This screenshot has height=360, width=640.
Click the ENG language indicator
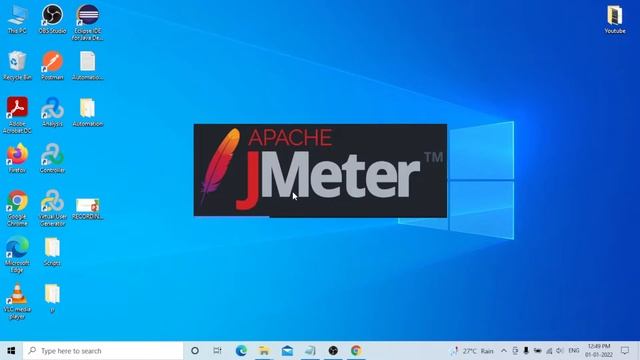click(x=573, y=351)
